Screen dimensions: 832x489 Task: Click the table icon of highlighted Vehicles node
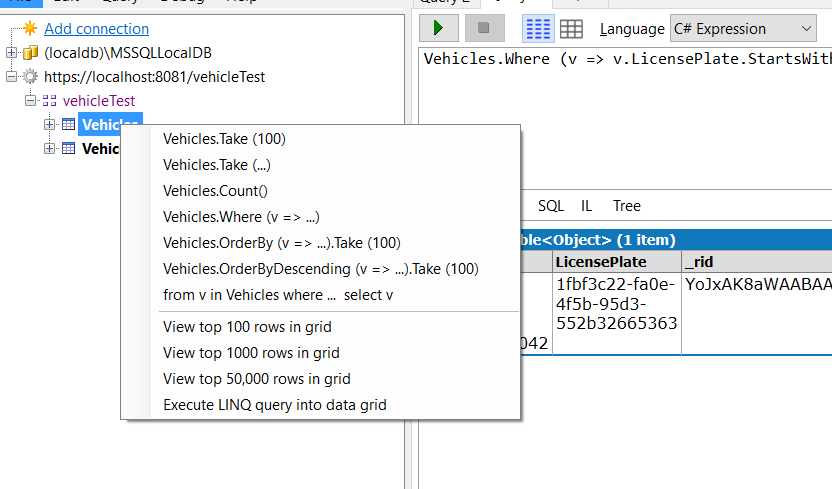68,124
